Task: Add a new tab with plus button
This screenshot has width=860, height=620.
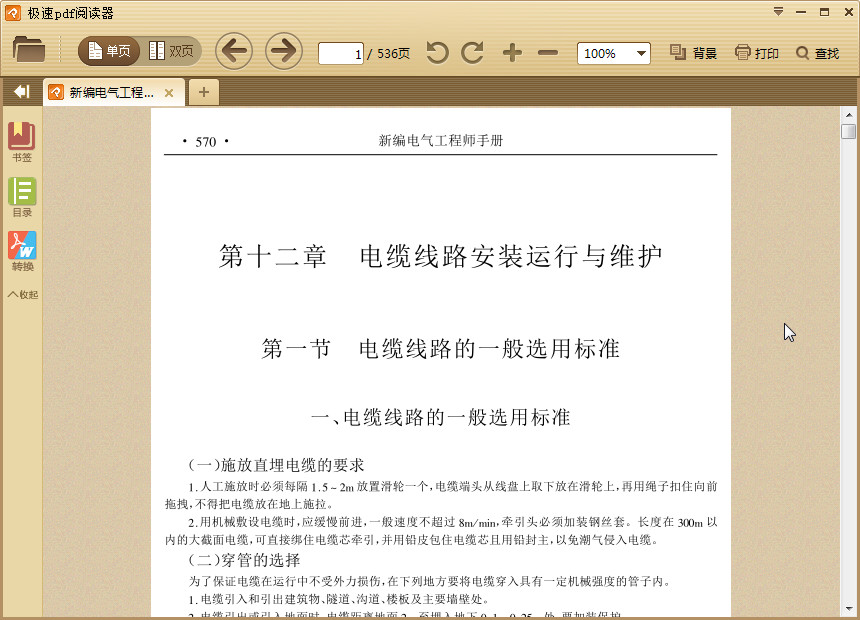Action: coord(203,92)
